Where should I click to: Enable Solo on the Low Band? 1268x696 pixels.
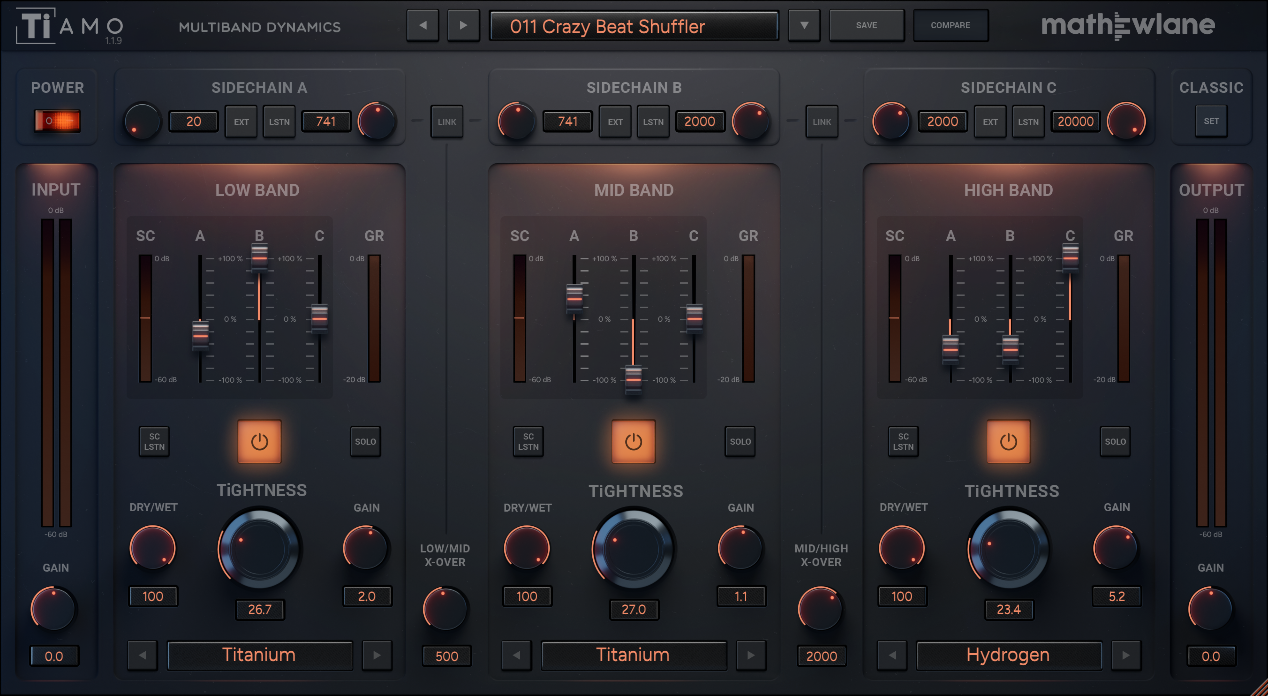pyautogui.click(x=365, y=441)
